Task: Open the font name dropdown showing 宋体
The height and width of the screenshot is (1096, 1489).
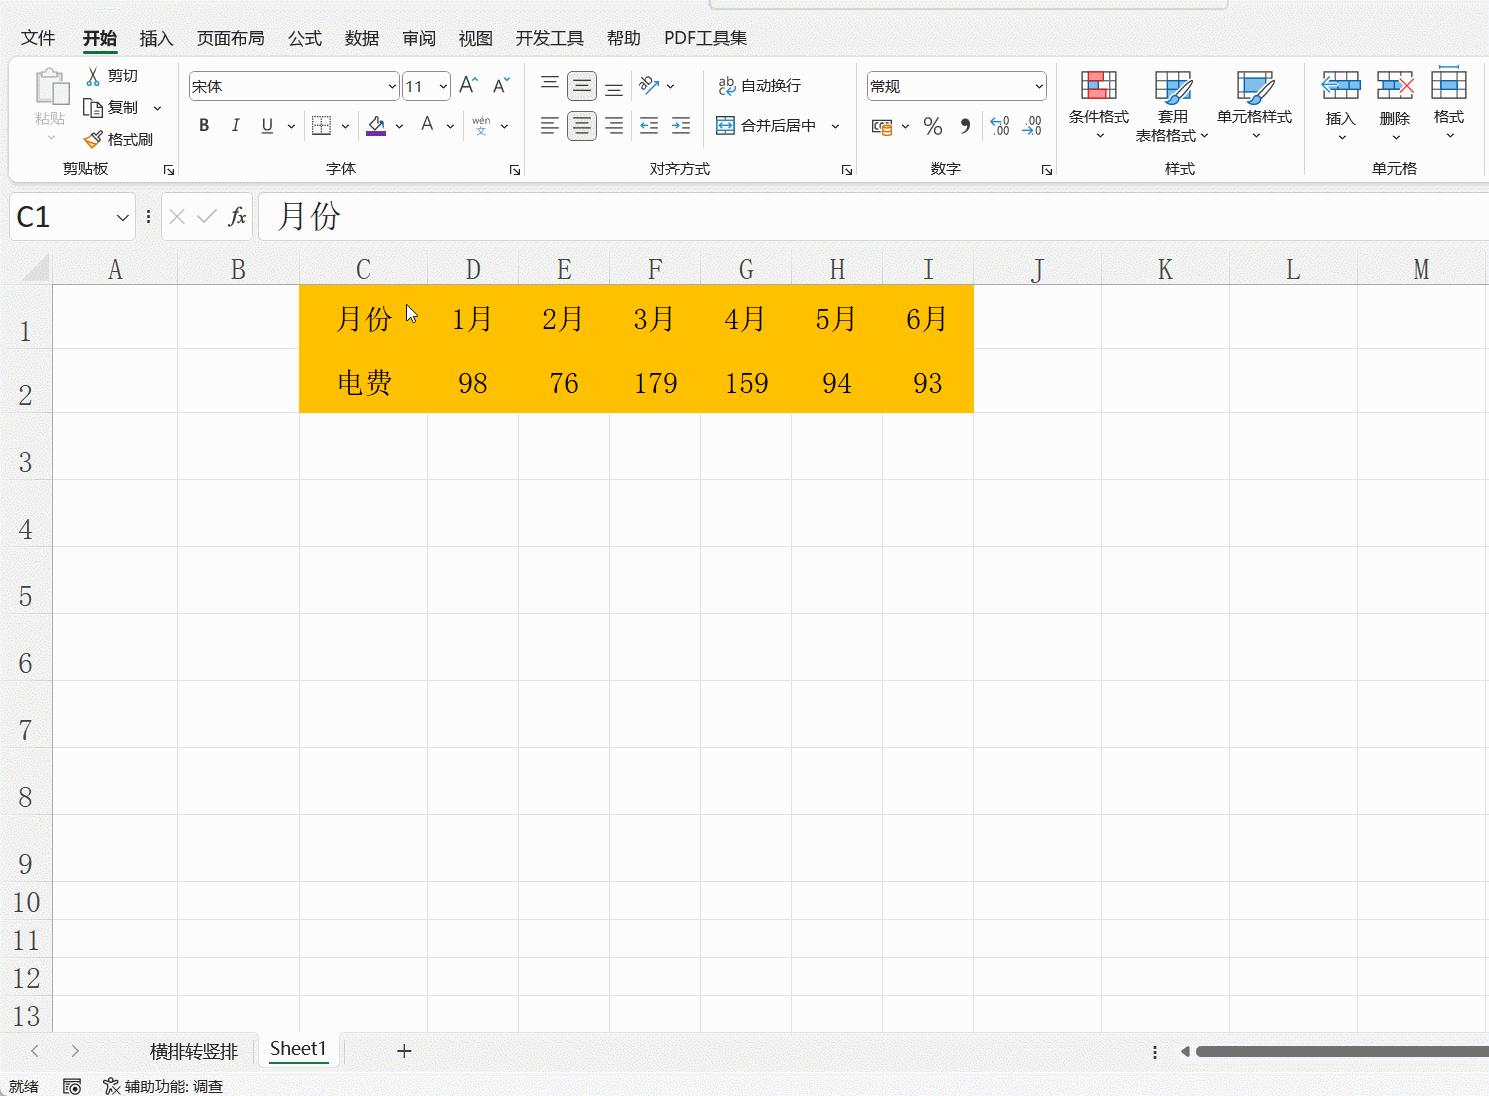Action: point(391,86)
